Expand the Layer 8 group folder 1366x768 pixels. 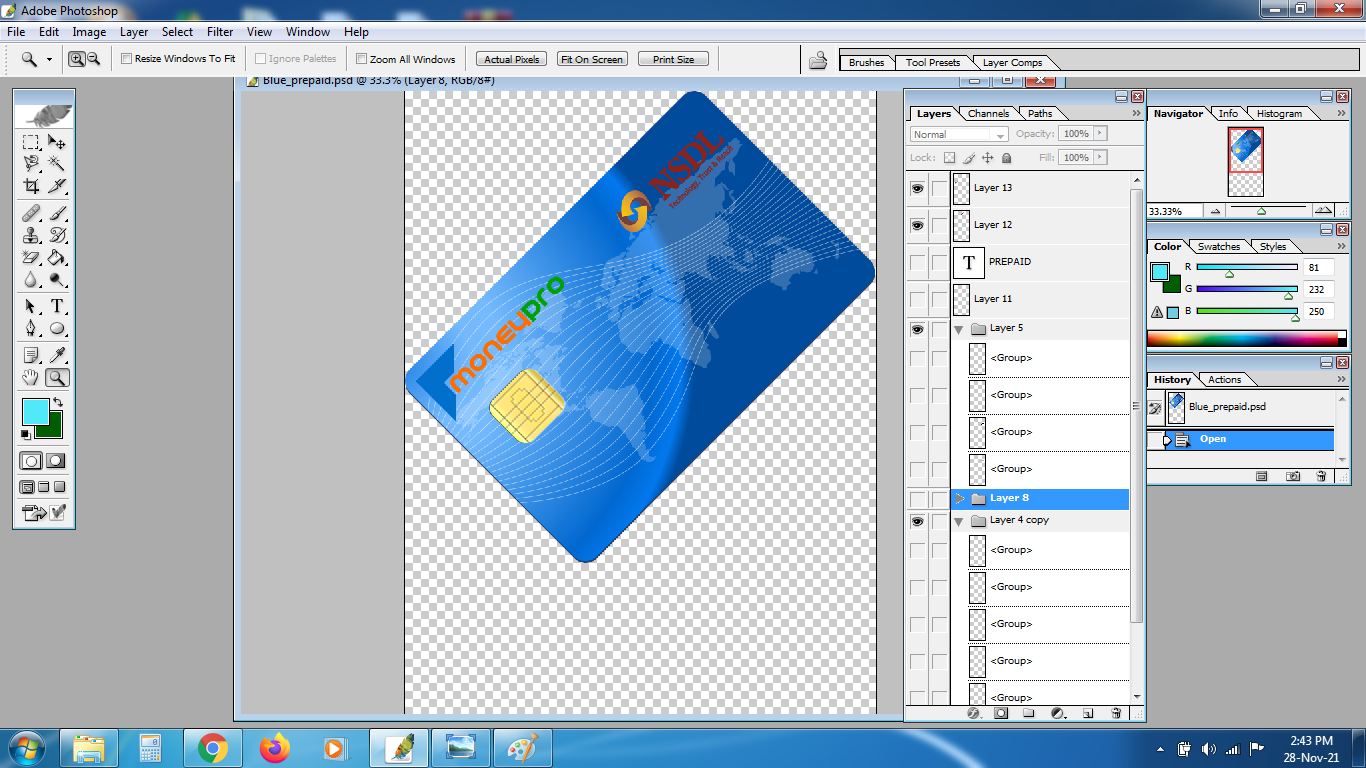click(x=959, y=498)
